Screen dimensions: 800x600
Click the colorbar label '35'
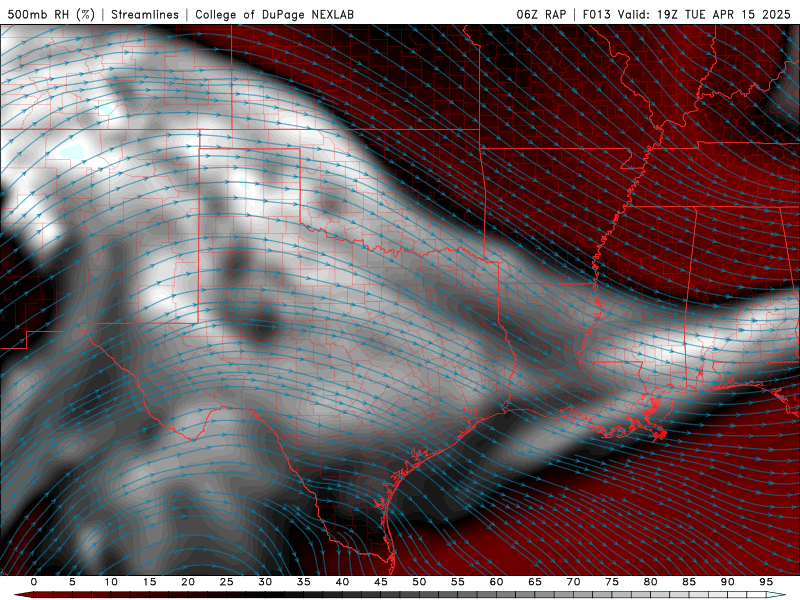tap(304, 582)
